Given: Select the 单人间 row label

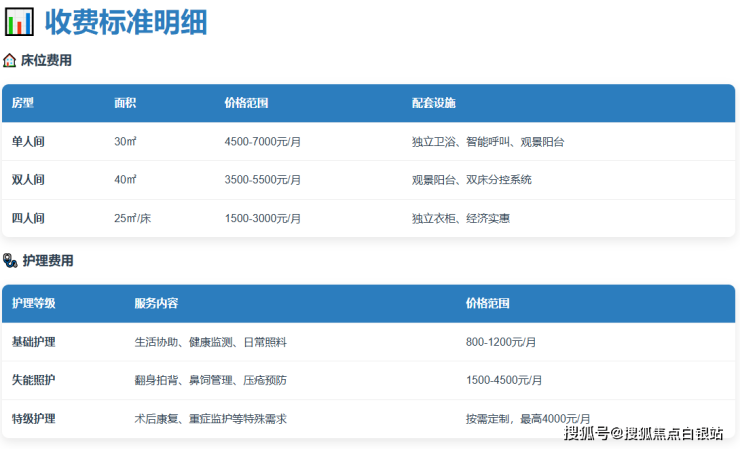Looking at the screenshot, I should (28, 142).
